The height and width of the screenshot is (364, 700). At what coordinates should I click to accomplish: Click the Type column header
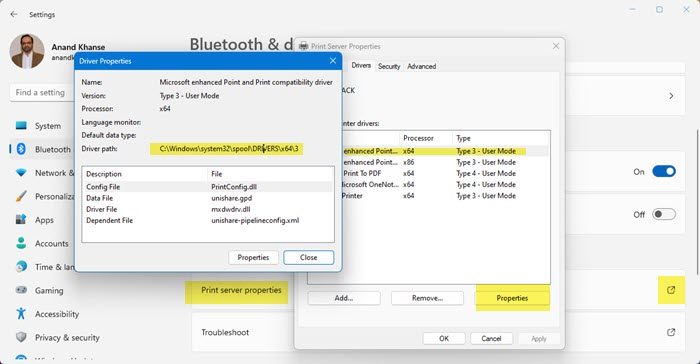pyautogui.click(x=501, y=138)
